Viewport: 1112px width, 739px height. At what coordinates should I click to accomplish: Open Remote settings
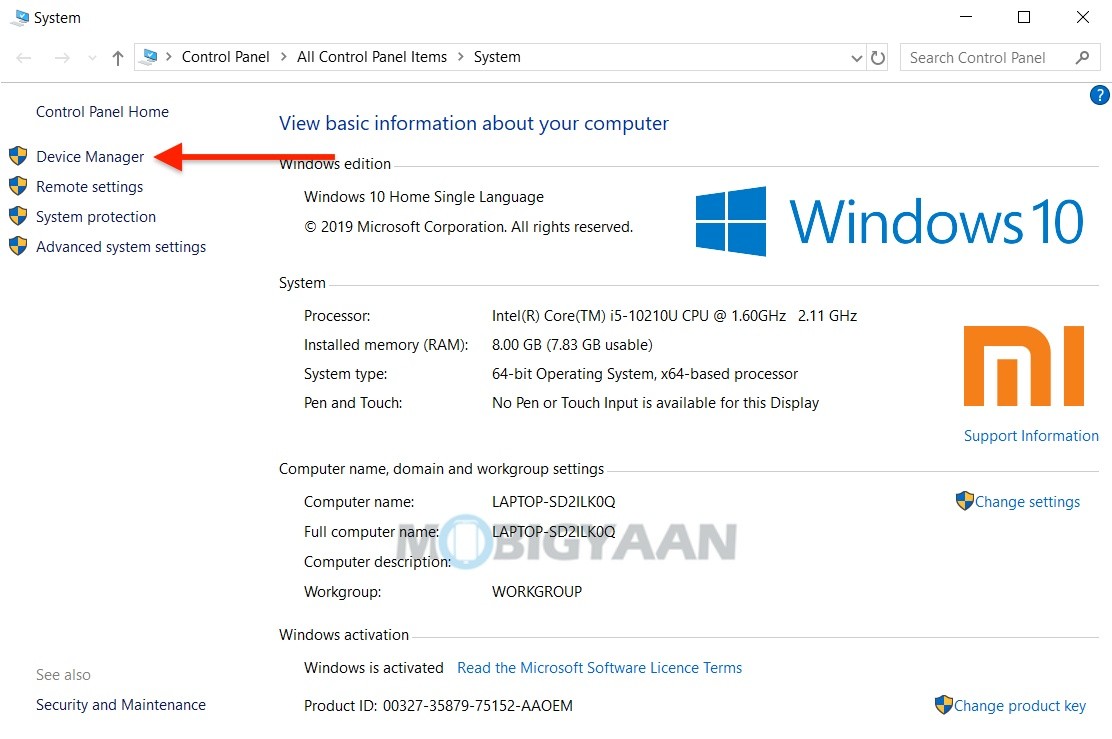pyautogui.click(x=89, y=186)
